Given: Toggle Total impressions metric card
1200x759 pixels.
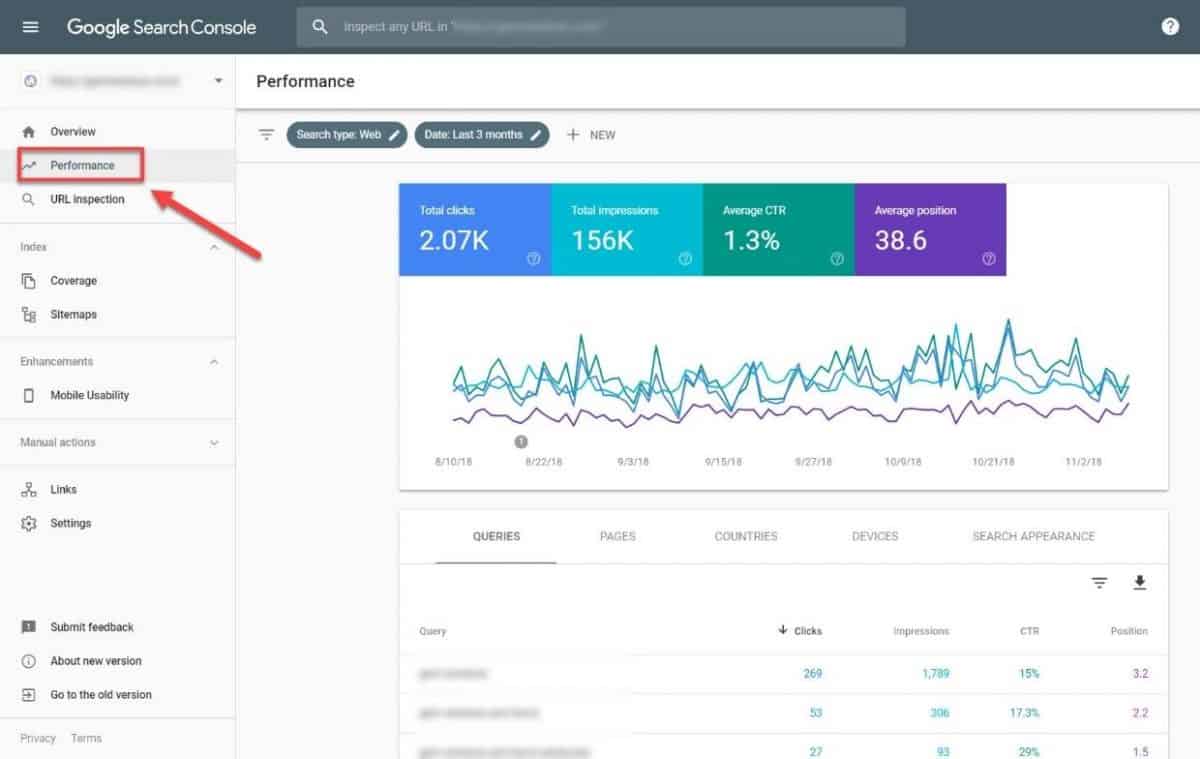Looking at the screenshot, I should (627, 230).
